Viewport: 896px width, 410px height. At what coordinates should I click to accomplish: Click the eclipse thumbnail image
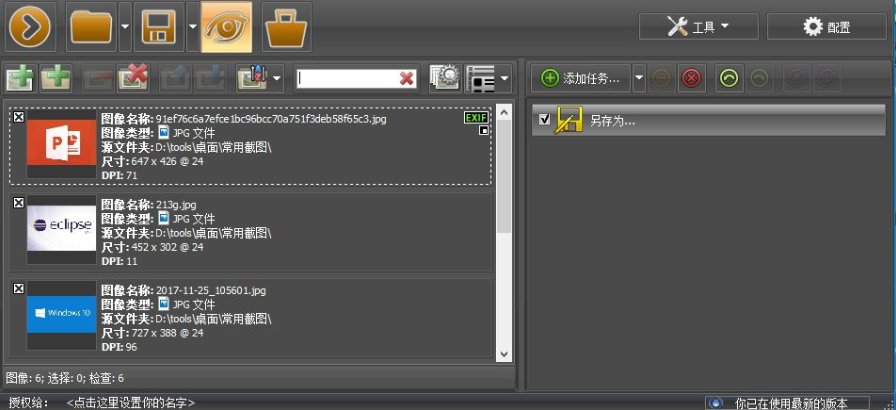62,230
